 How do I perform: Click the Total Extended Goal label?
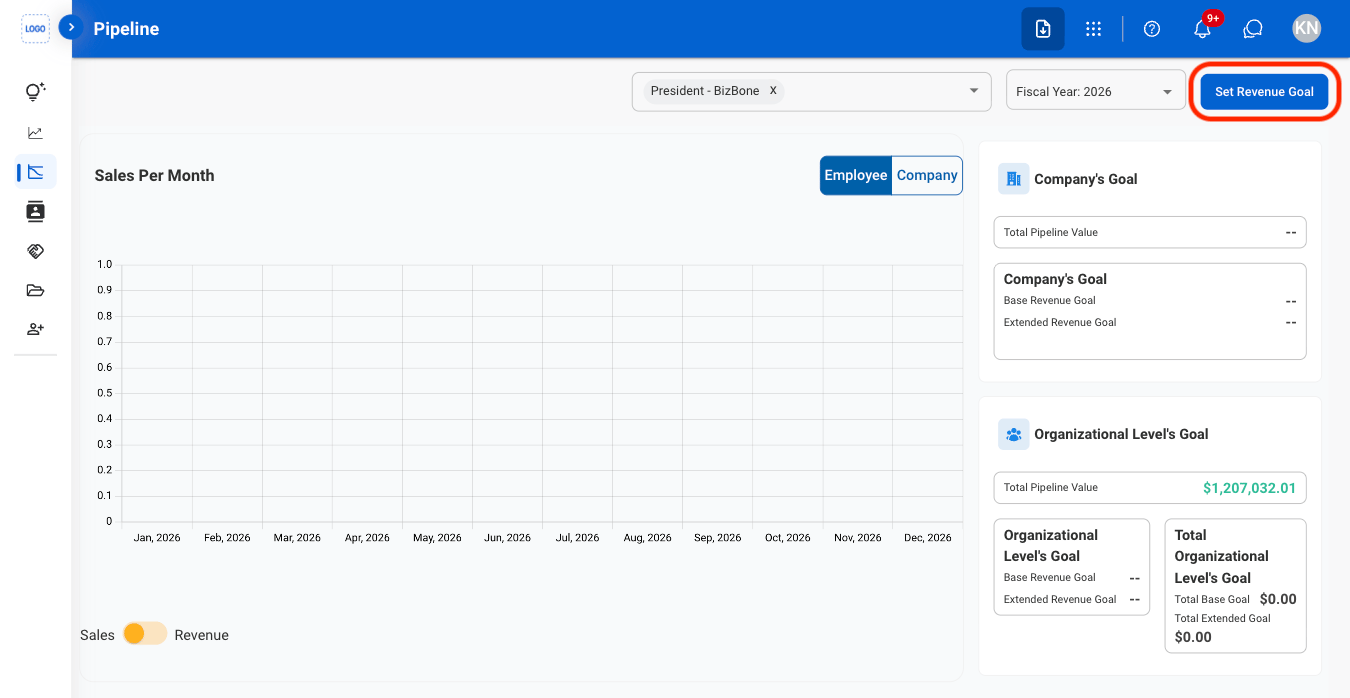point(1223,618)
